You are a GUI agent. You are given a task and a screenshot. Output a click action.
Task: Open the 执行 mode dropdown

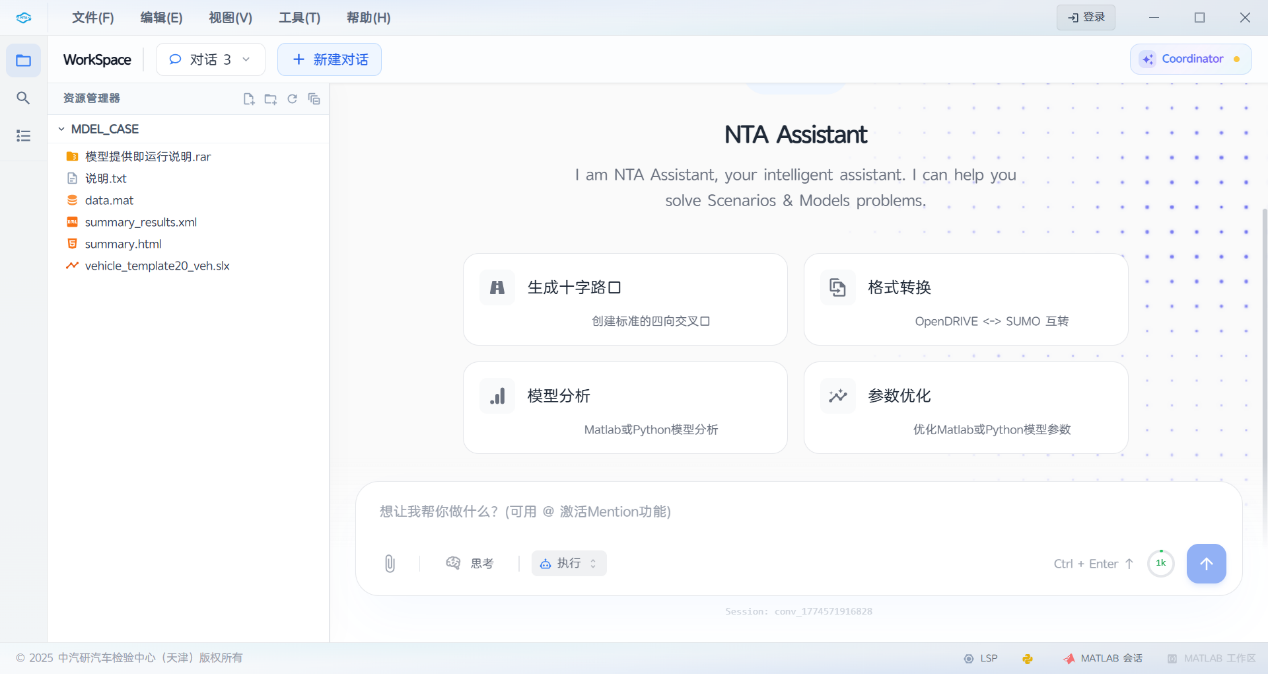pyautogui.click(x=569, y=563)
